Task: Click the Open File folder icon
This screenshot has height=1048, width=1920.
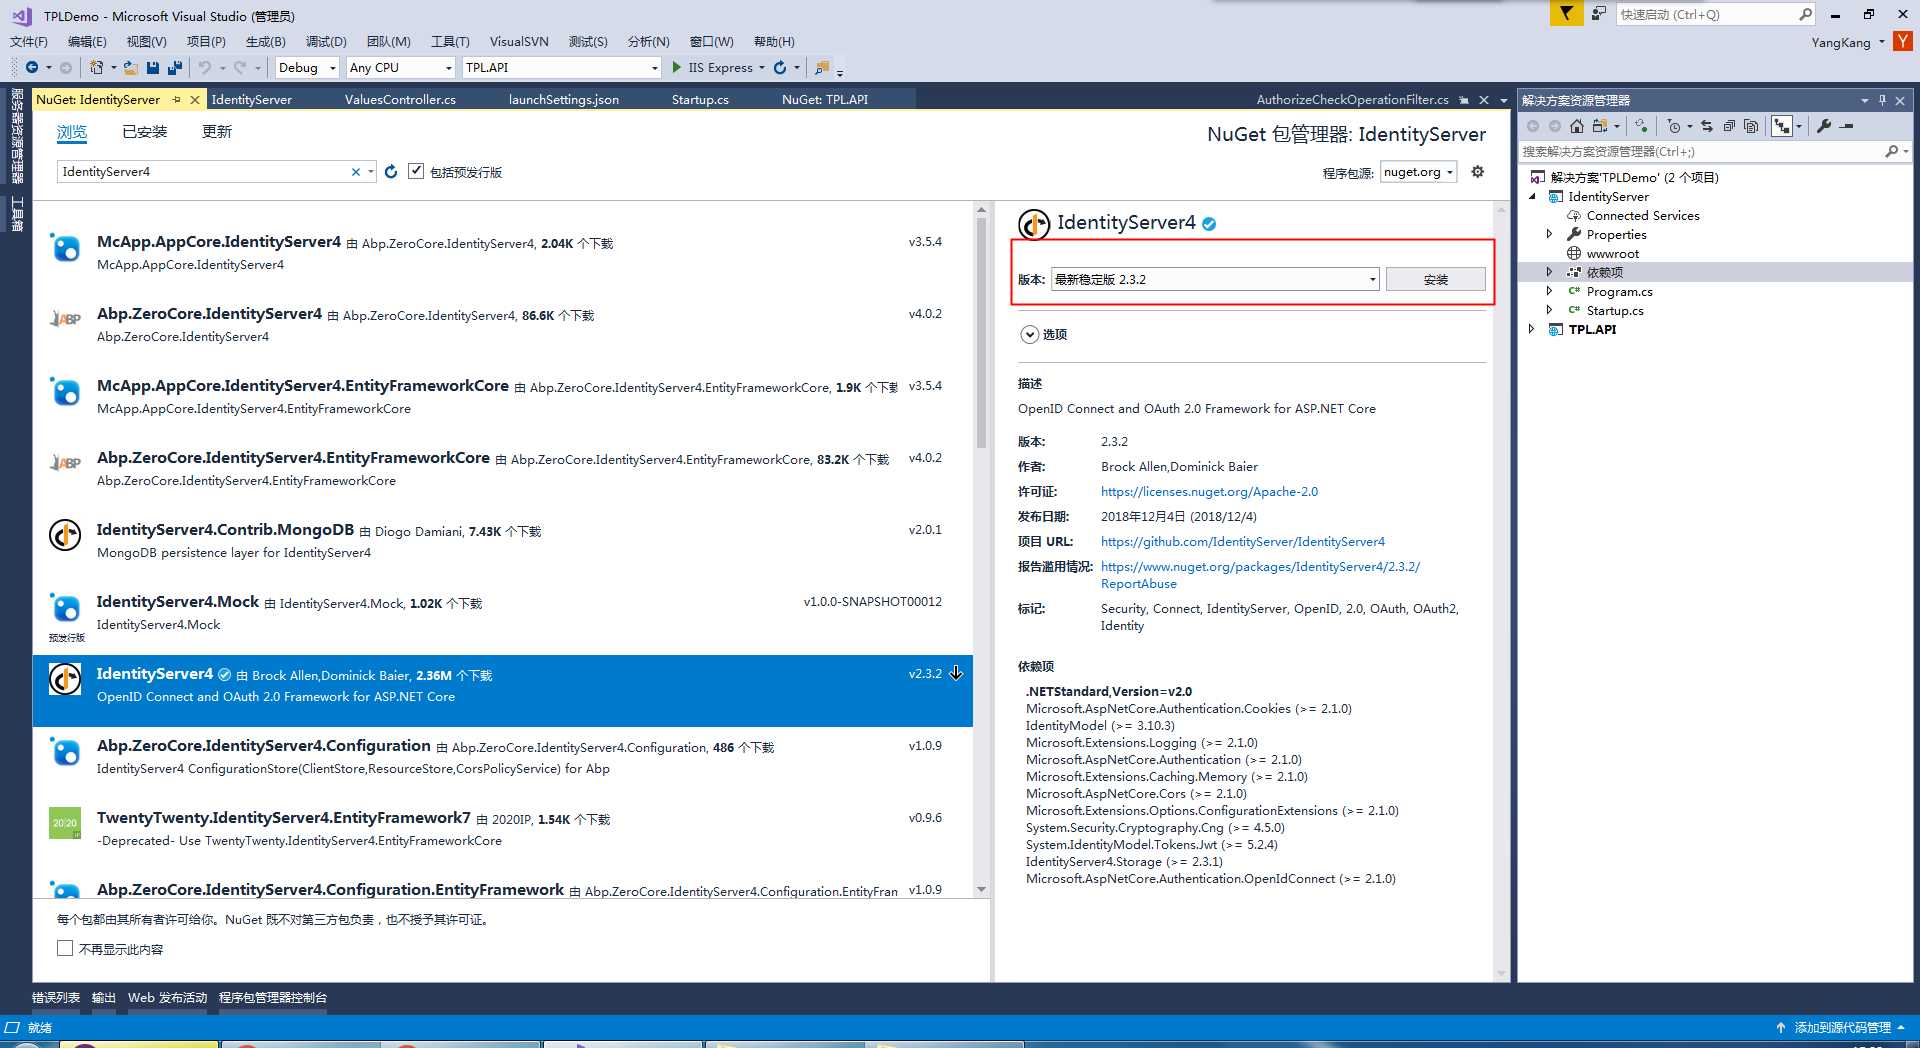Action: coord(131,67)
